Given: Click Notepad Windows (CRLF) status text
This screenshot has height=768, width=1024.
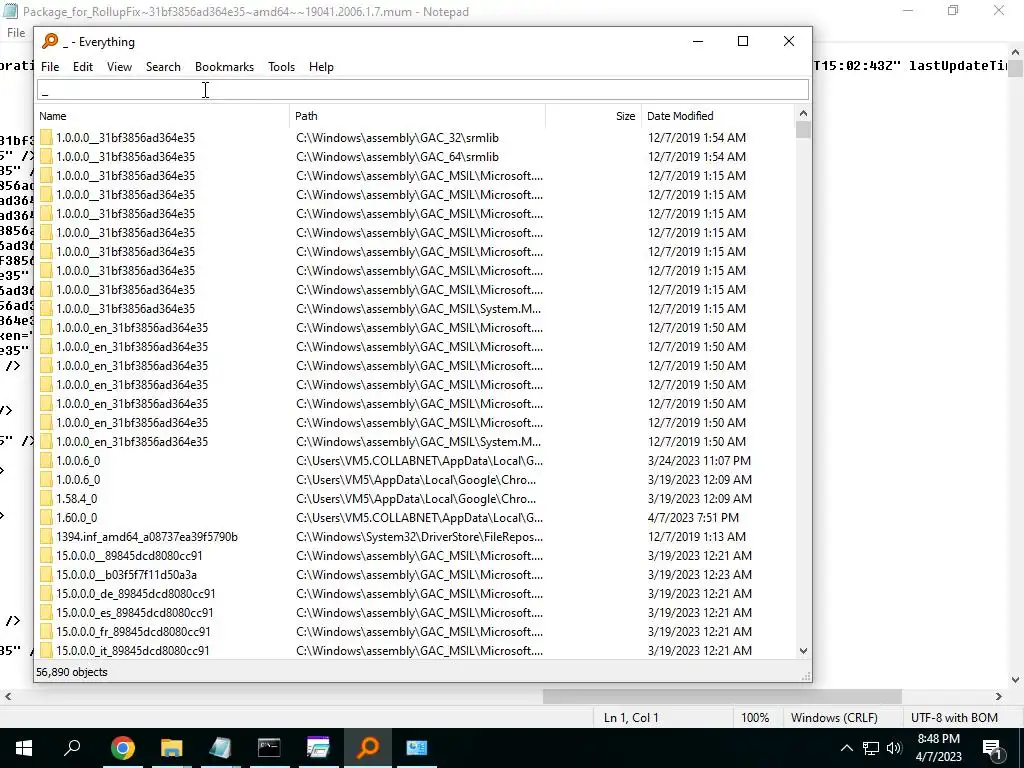Looking at the screenshot, I should point(834,718).
